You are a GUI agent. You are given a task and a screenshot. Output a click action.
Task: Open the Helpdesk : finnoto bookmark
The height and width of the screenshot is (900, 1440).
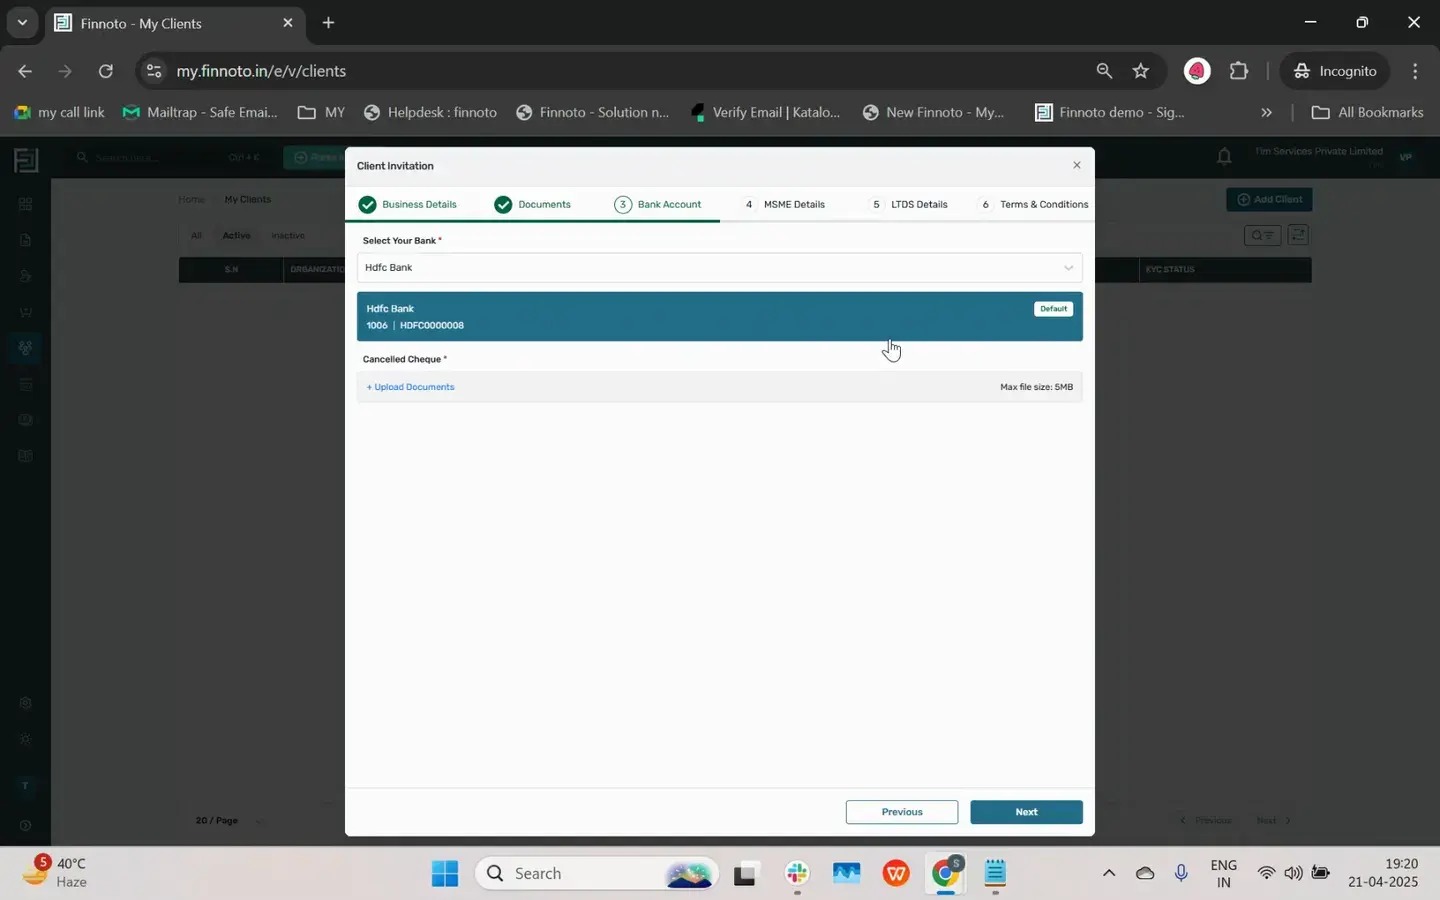(430, 112)
